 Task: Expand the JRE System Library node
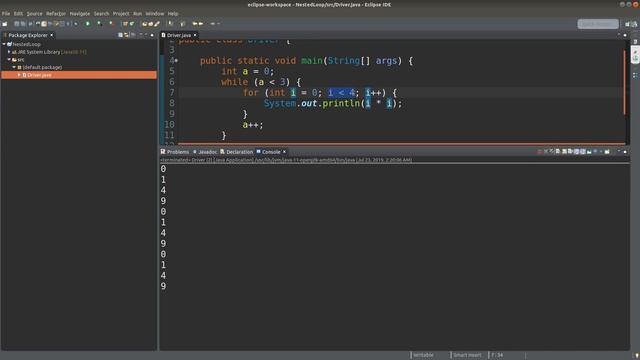[x=9, y=52]
